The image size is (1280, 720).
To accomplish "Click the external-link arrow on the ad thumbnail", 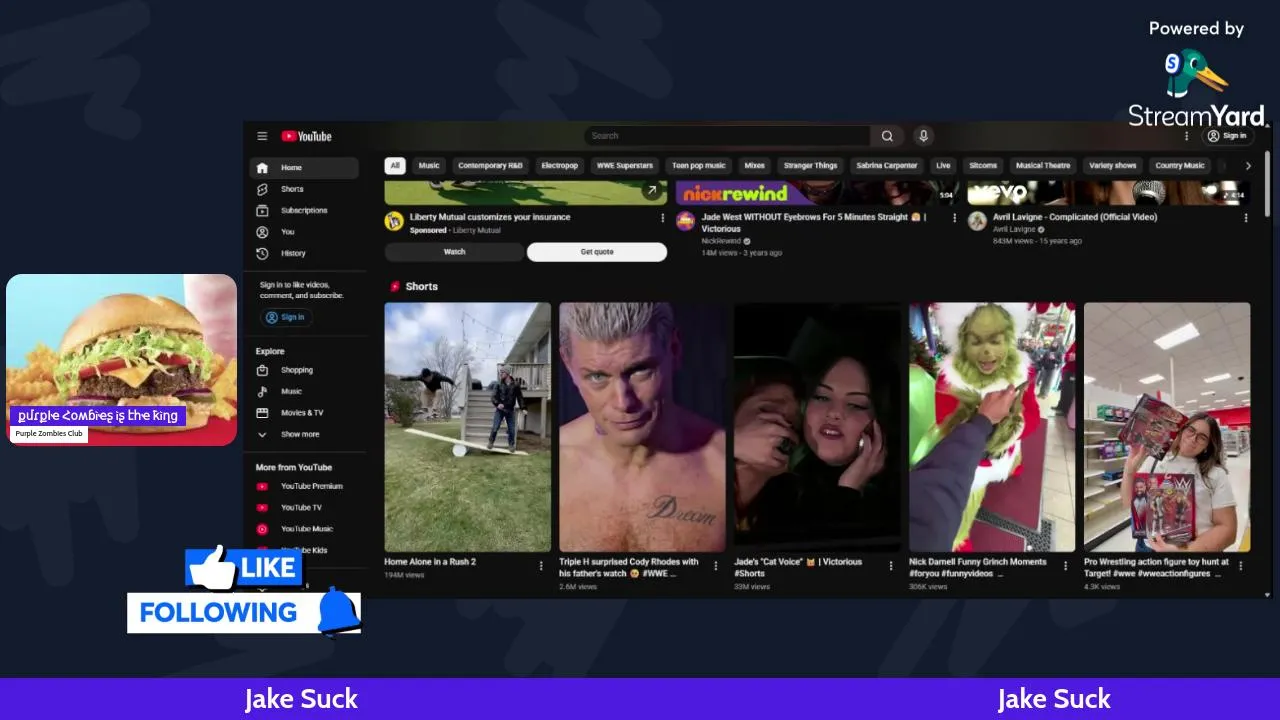I will tap(652, 191).
